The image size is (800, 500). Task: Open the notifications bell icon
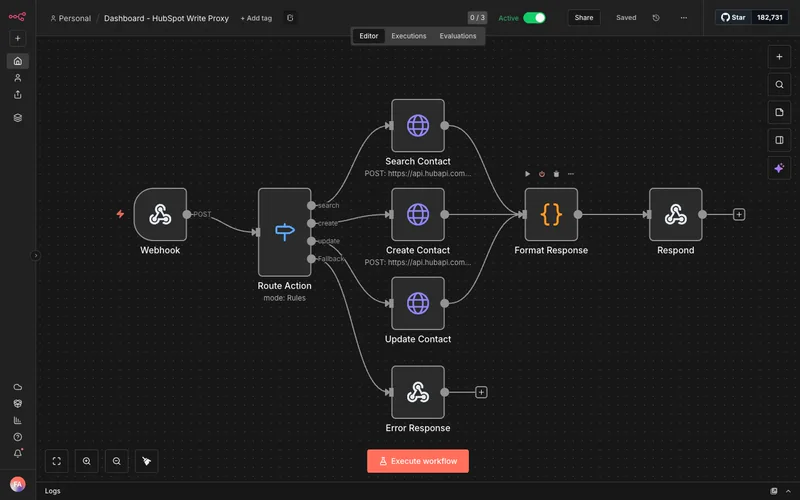pyautogui.click(x=18, y=453)
